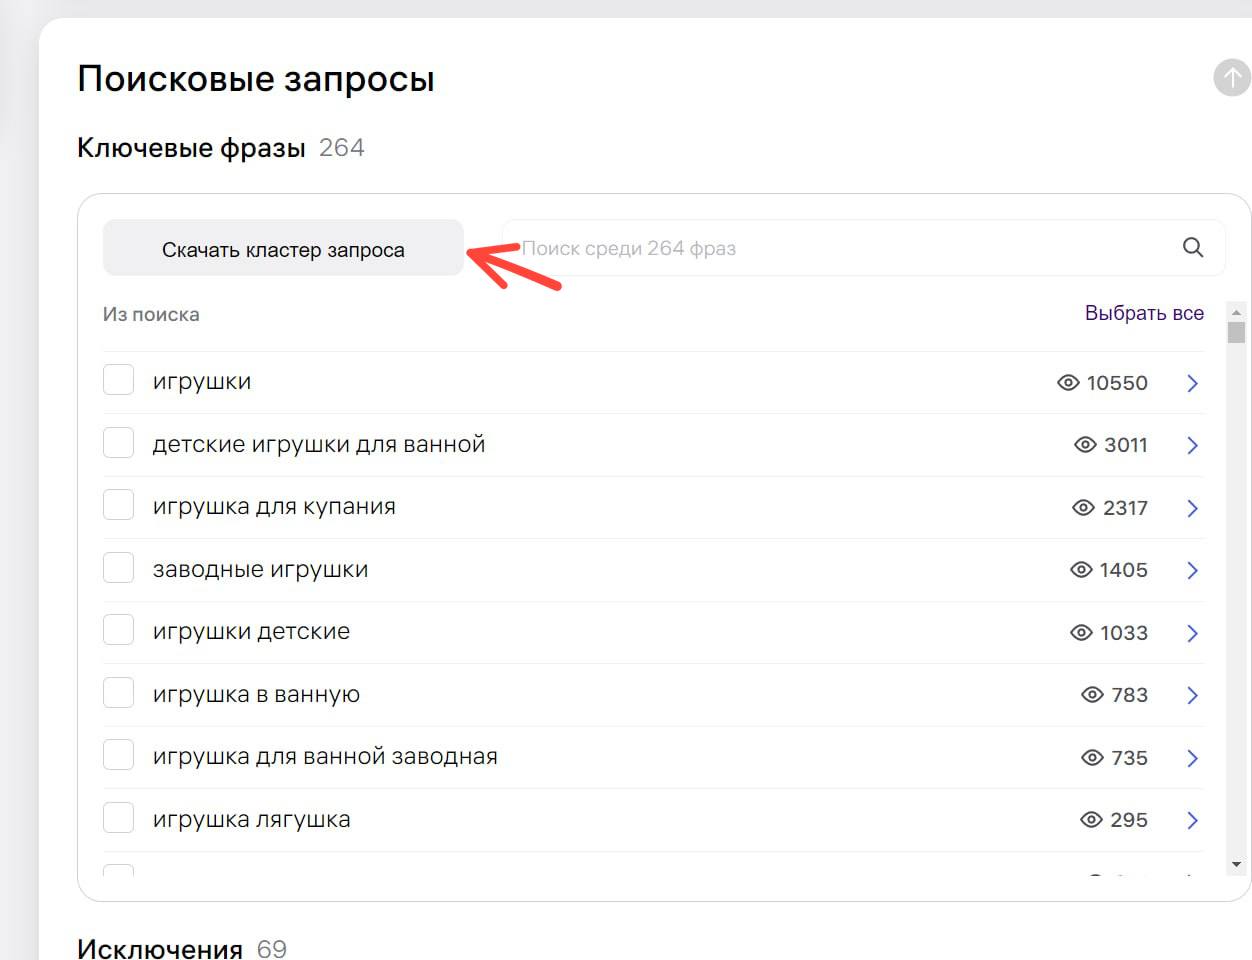Check the box for 'игрушки'

(119, 381)
